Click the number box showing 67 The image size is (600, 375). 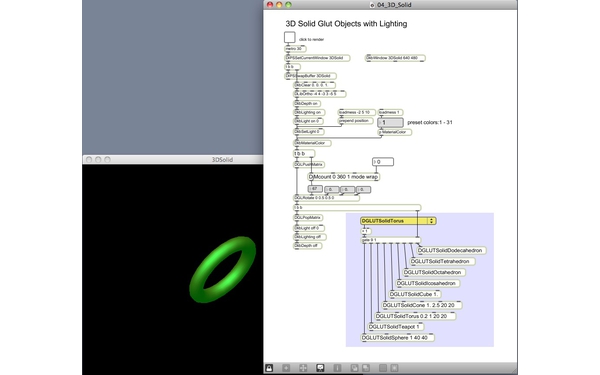[315, 189]
